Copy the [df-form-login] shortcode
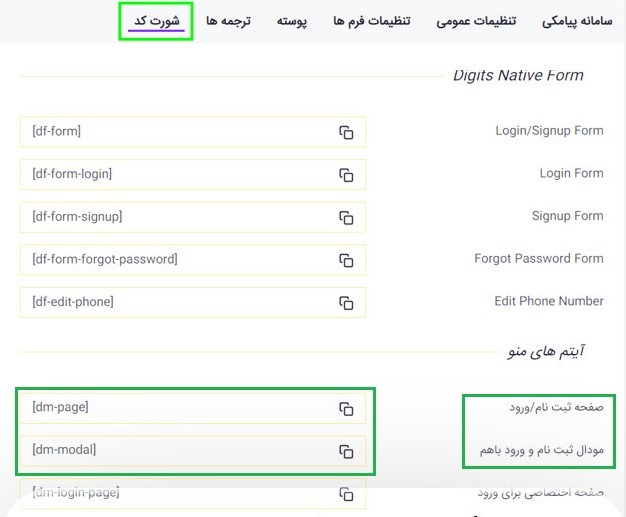The height and width of the screenshot is (517, 626). coord(346,175)
